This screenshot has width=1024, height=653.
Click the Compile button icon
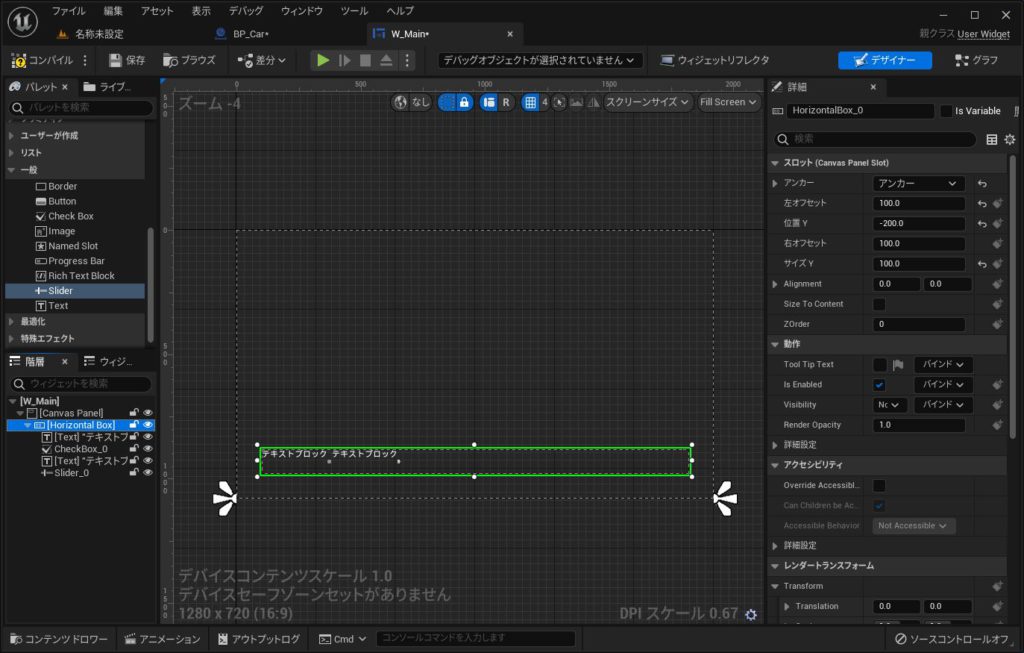tap(19, 60)
